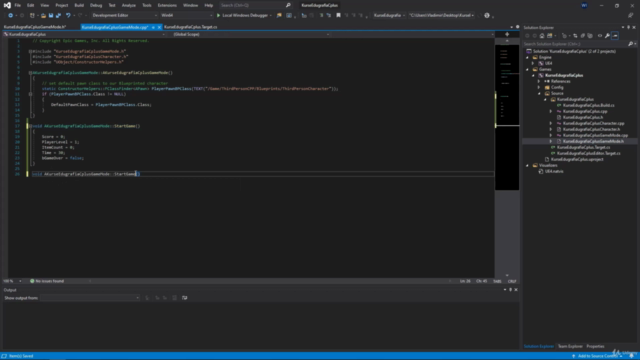Select KurseEdugrafiaCplus.uproject file

point(577,160)
